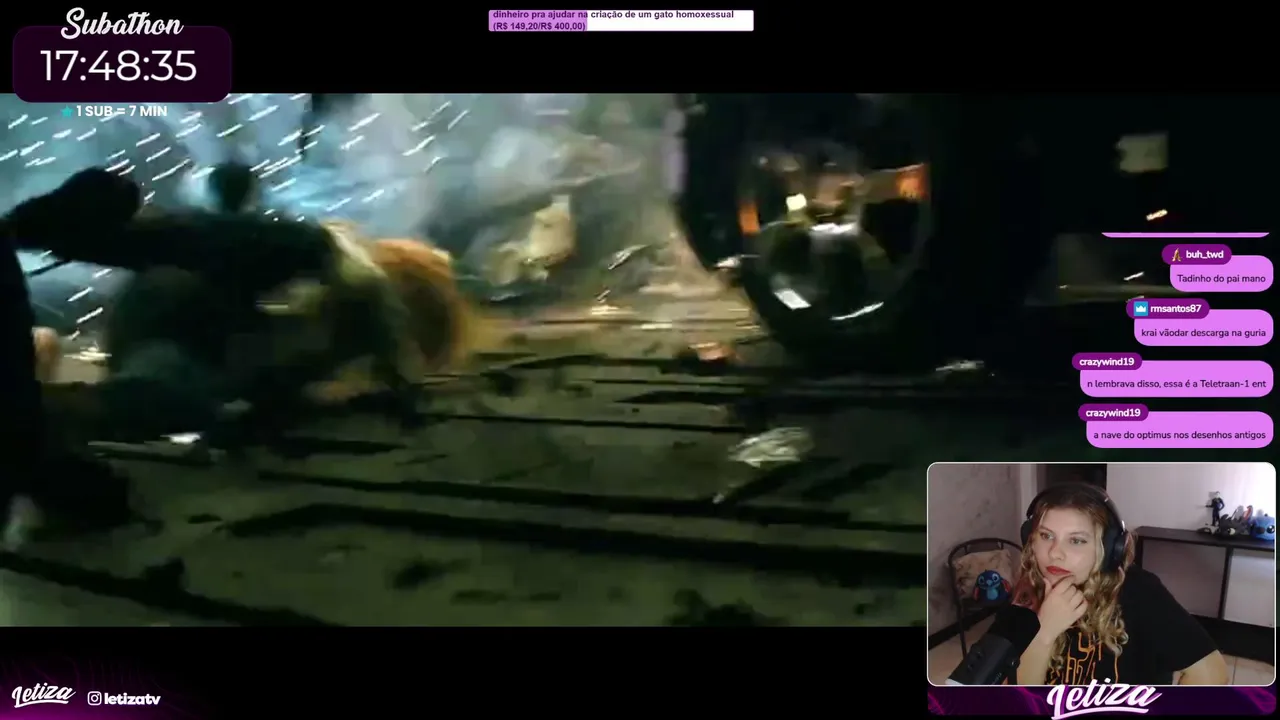Click the crown badge next to rmsantos87

pyautogui.click(x=1141, y=309)
